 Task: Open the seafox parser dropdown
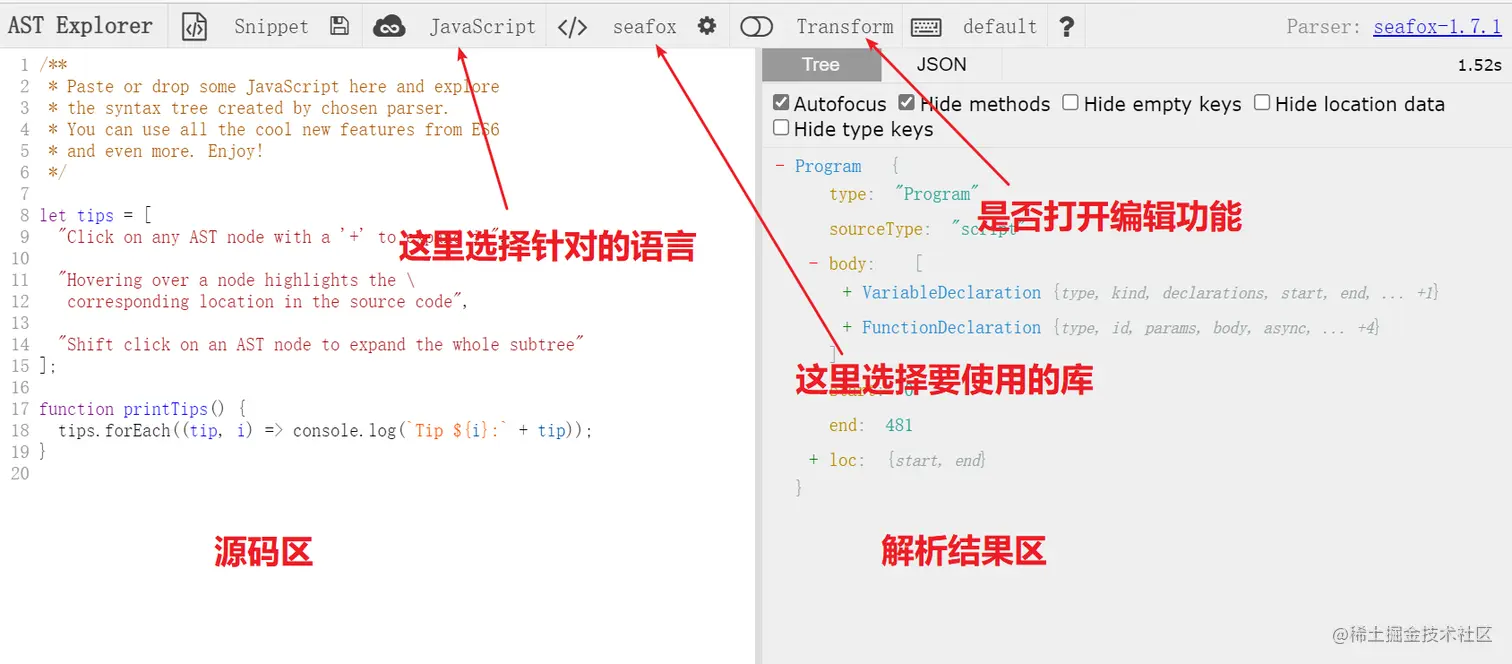point(644,27)
